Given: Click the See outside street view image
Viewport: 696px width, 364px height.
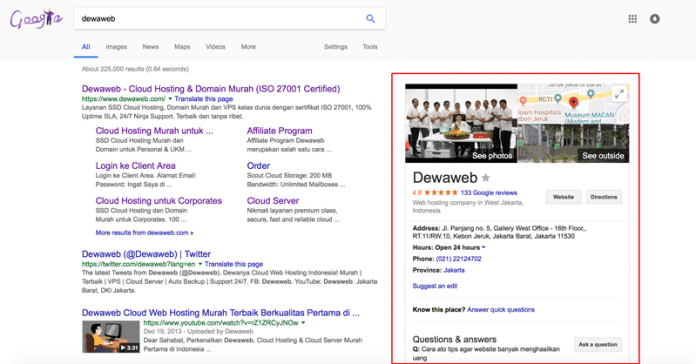Looking at the screenshot, I should pyautogui.click(x=573, y=143).
